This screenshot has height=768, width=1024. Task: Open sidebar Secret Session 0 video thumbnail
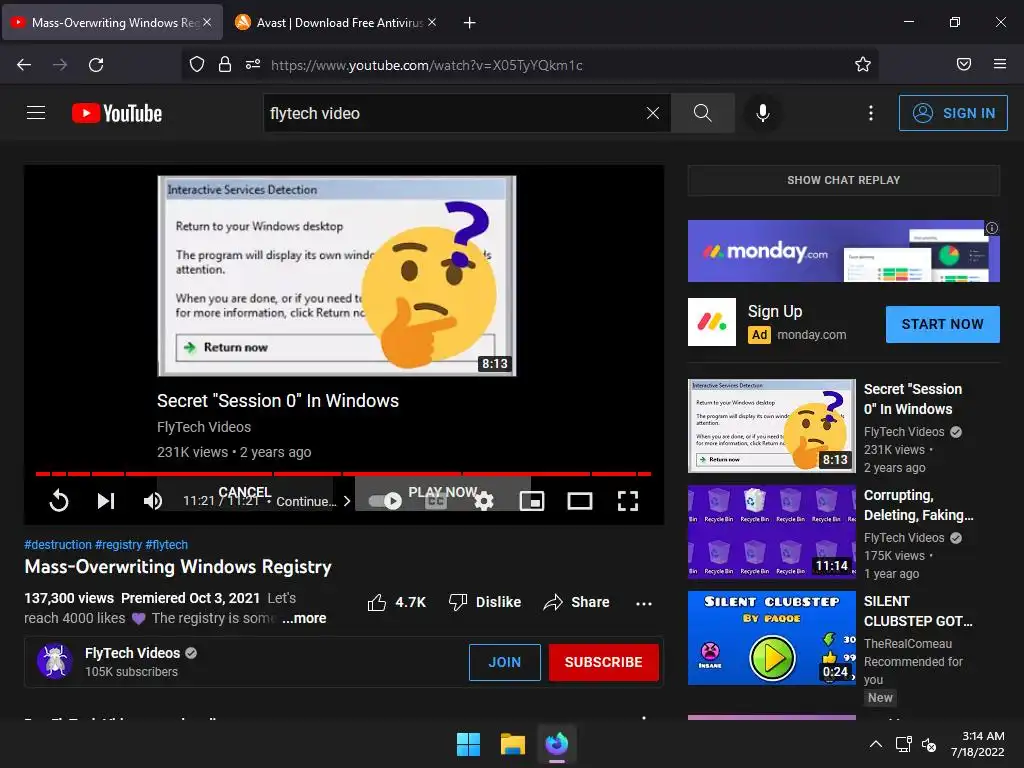tap(771, 426)
